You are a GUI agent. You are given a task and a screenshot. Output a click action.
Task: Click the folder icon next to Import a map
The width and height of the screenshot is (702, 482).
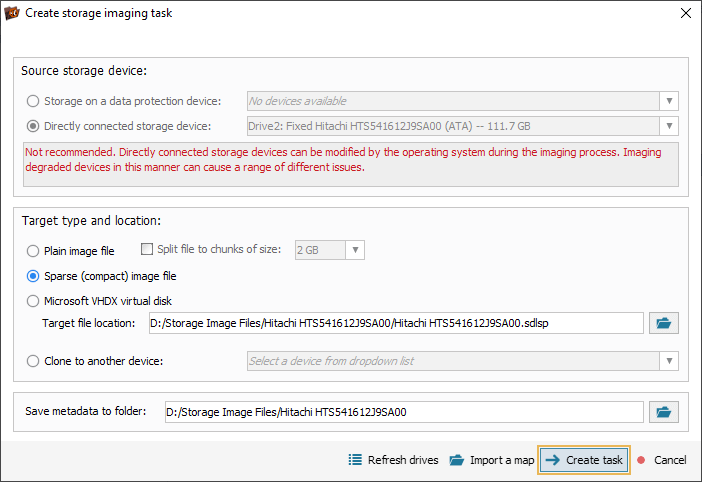[x=457, y=460]
